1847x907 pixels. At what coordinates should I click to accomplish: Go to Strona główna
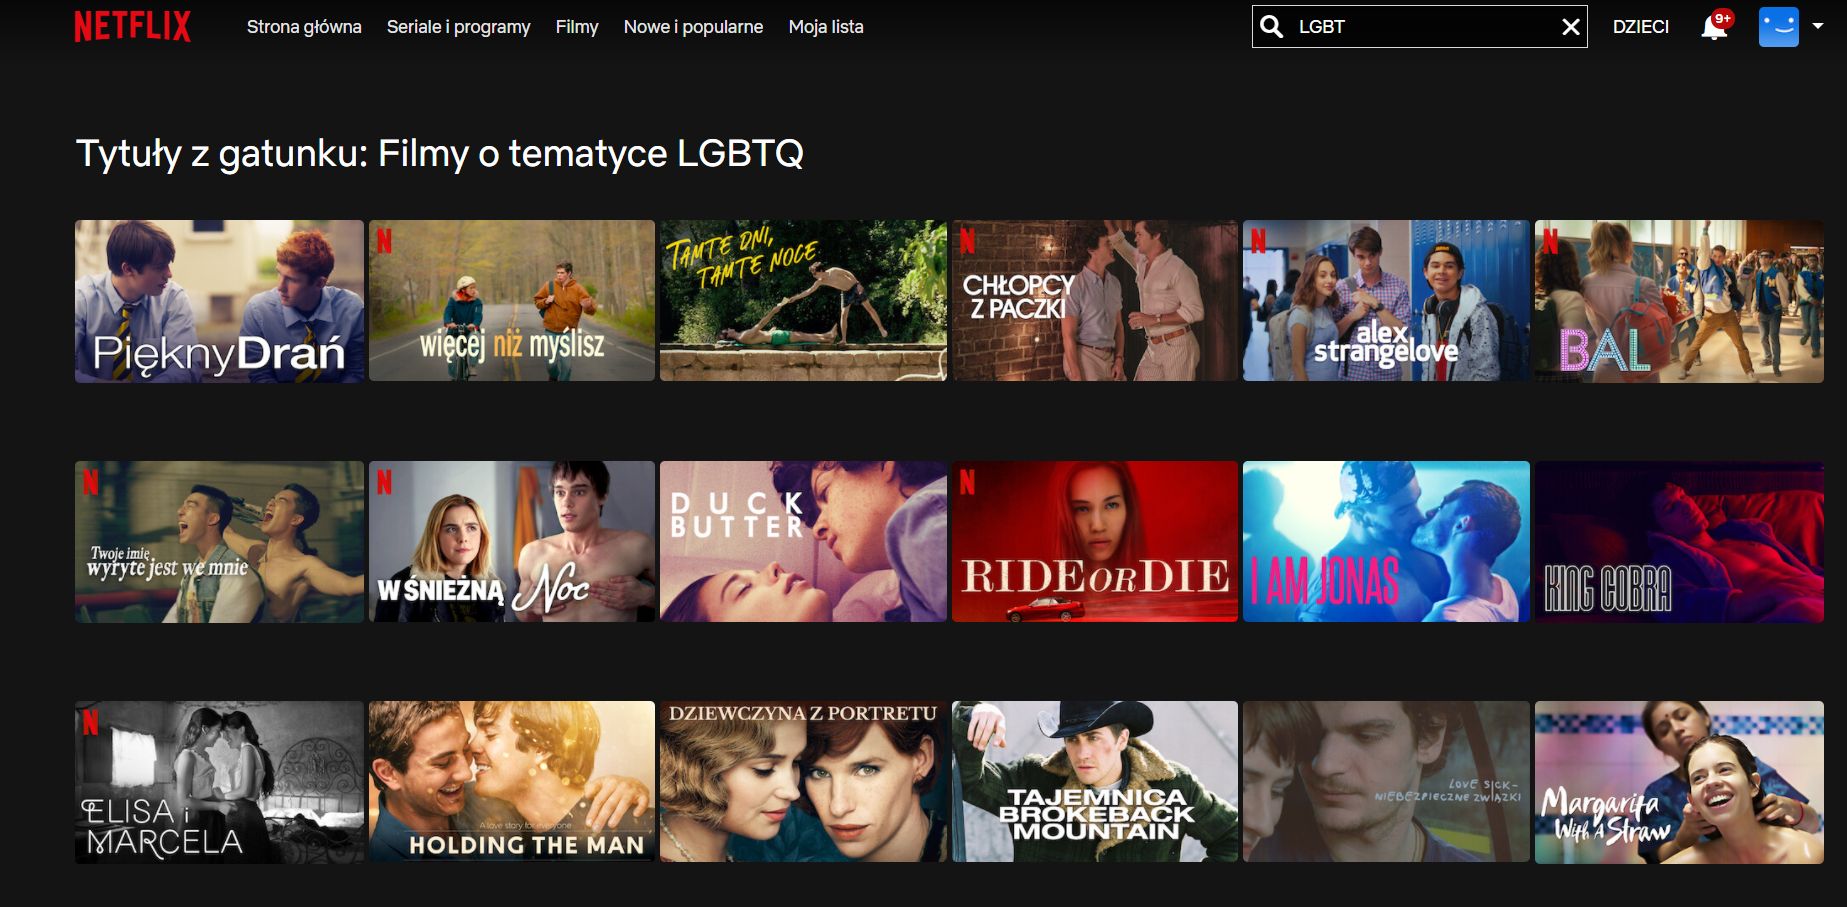(304, 27)
